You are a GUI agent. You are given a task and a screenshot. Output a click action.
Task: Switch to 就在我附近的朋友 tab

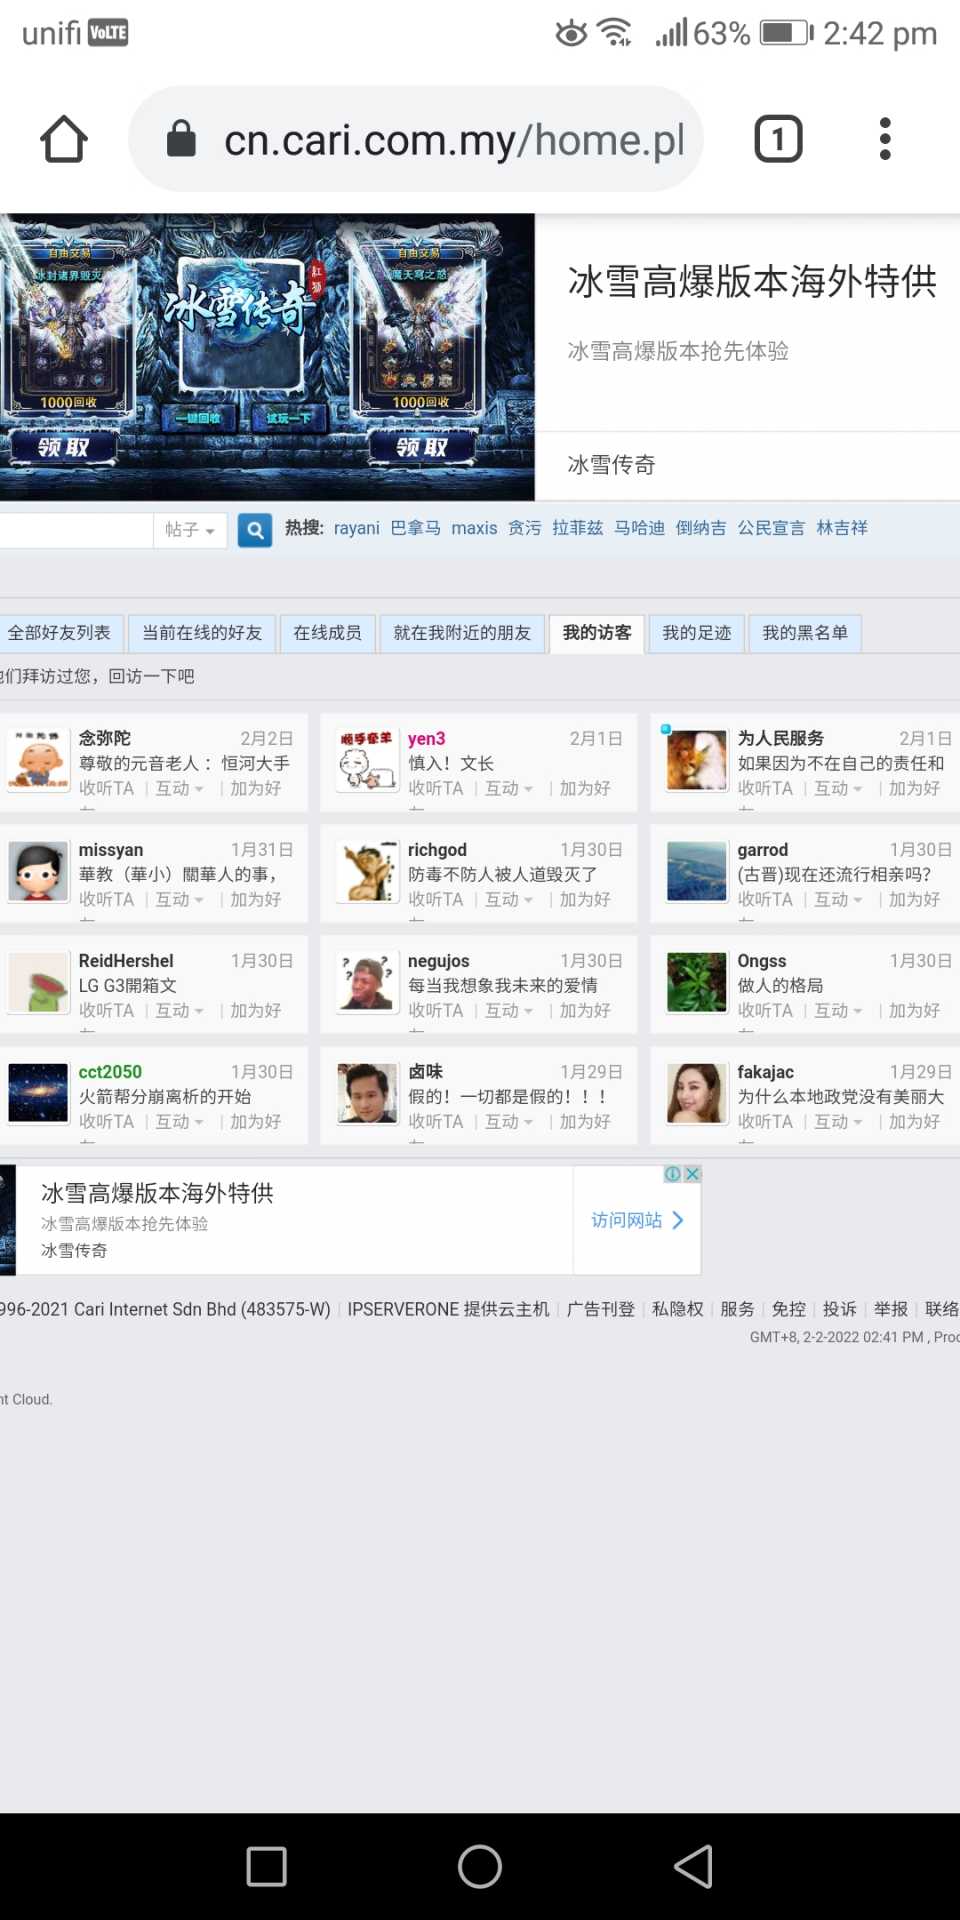tap(462, 633)
